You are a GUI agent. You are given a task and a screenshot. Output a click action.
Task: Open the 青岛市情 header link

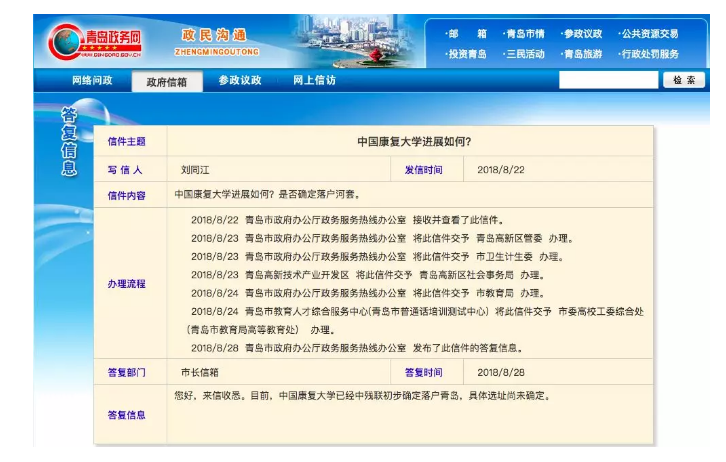[x=524, y=34]
